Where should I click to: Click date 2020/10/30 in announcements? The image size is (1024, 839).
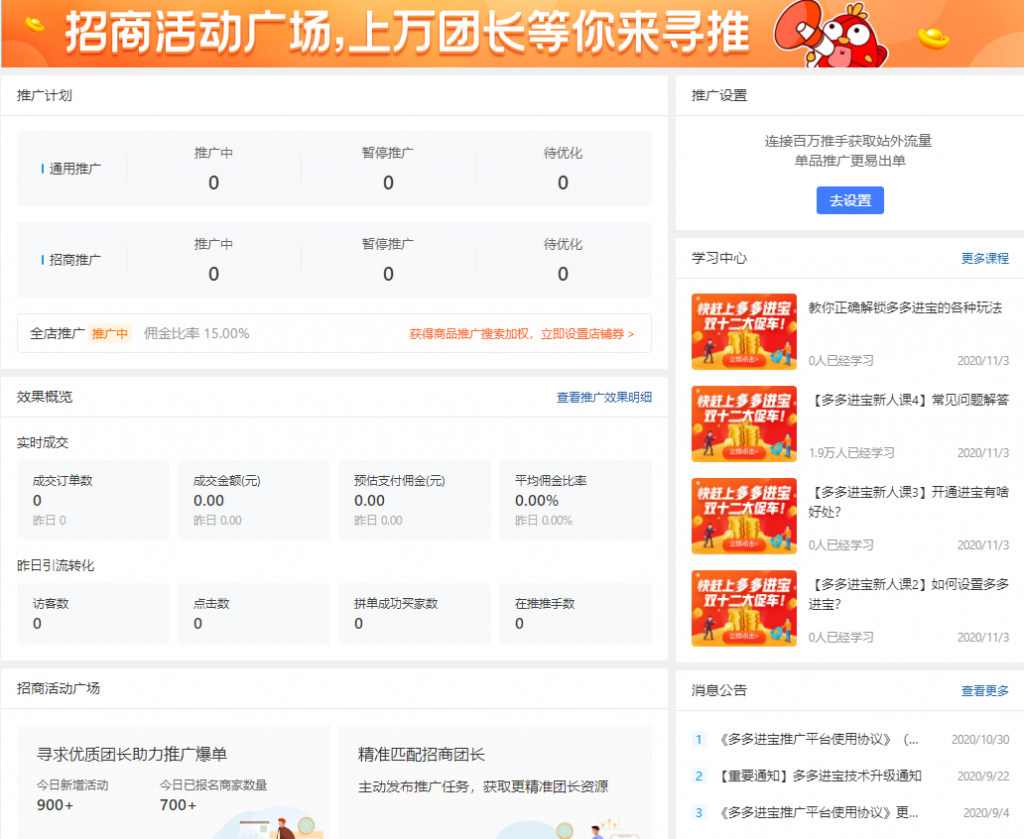(x=980, y=740)
